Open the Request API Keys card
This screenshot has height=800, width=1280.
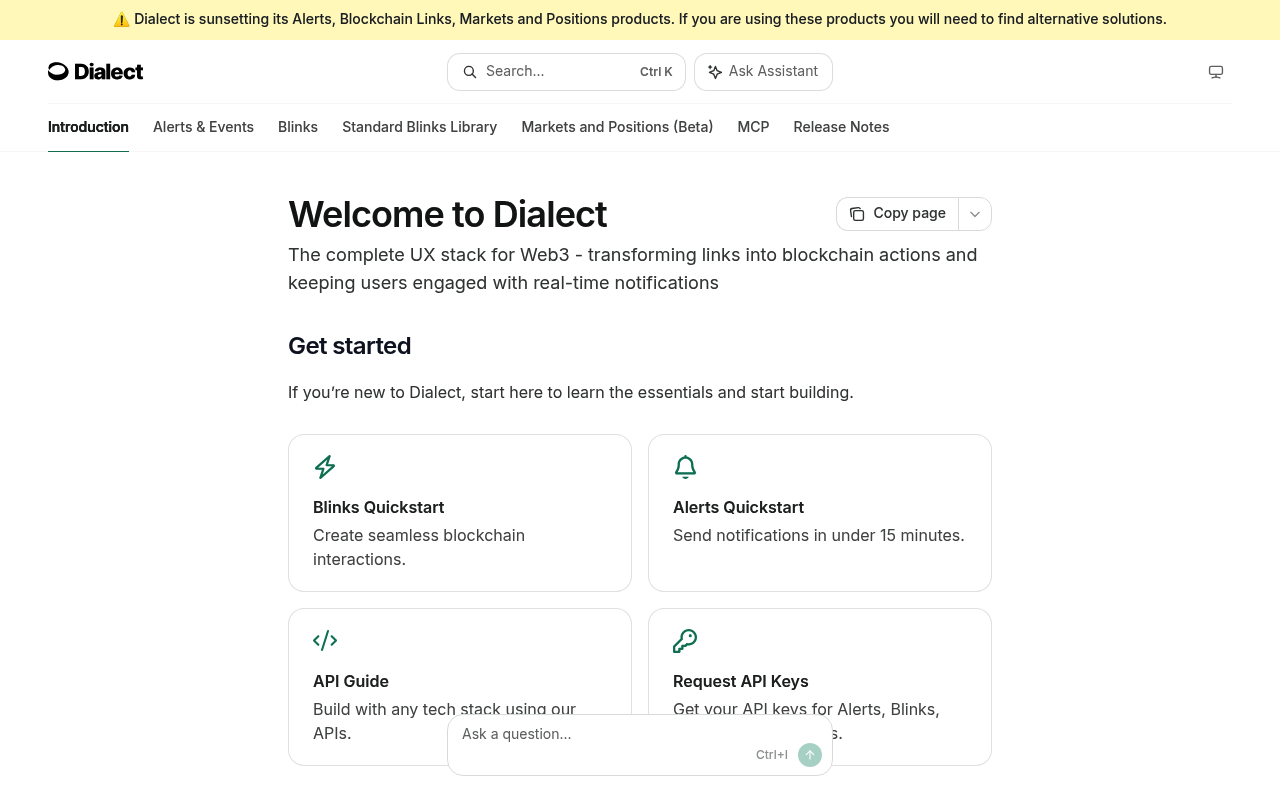pyautogui.click(x=820, y=687)
